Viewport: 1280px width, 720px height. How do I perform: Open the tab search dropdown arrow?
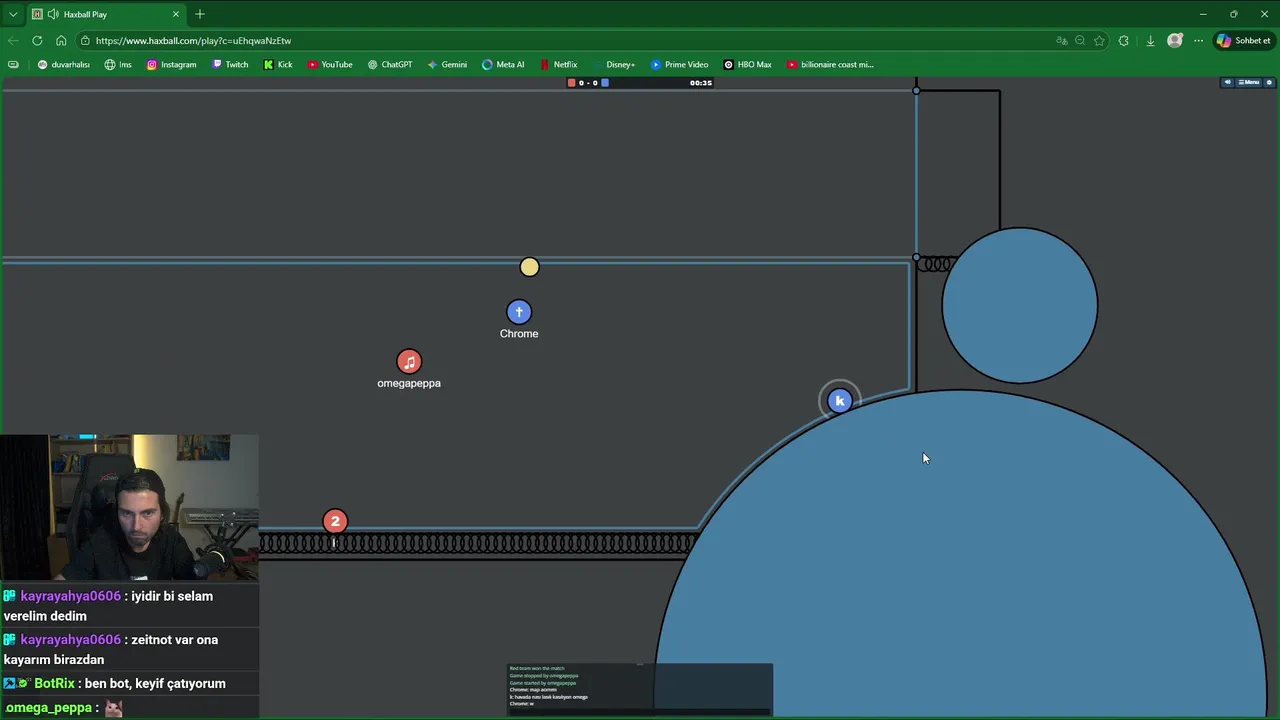point(13,14)
